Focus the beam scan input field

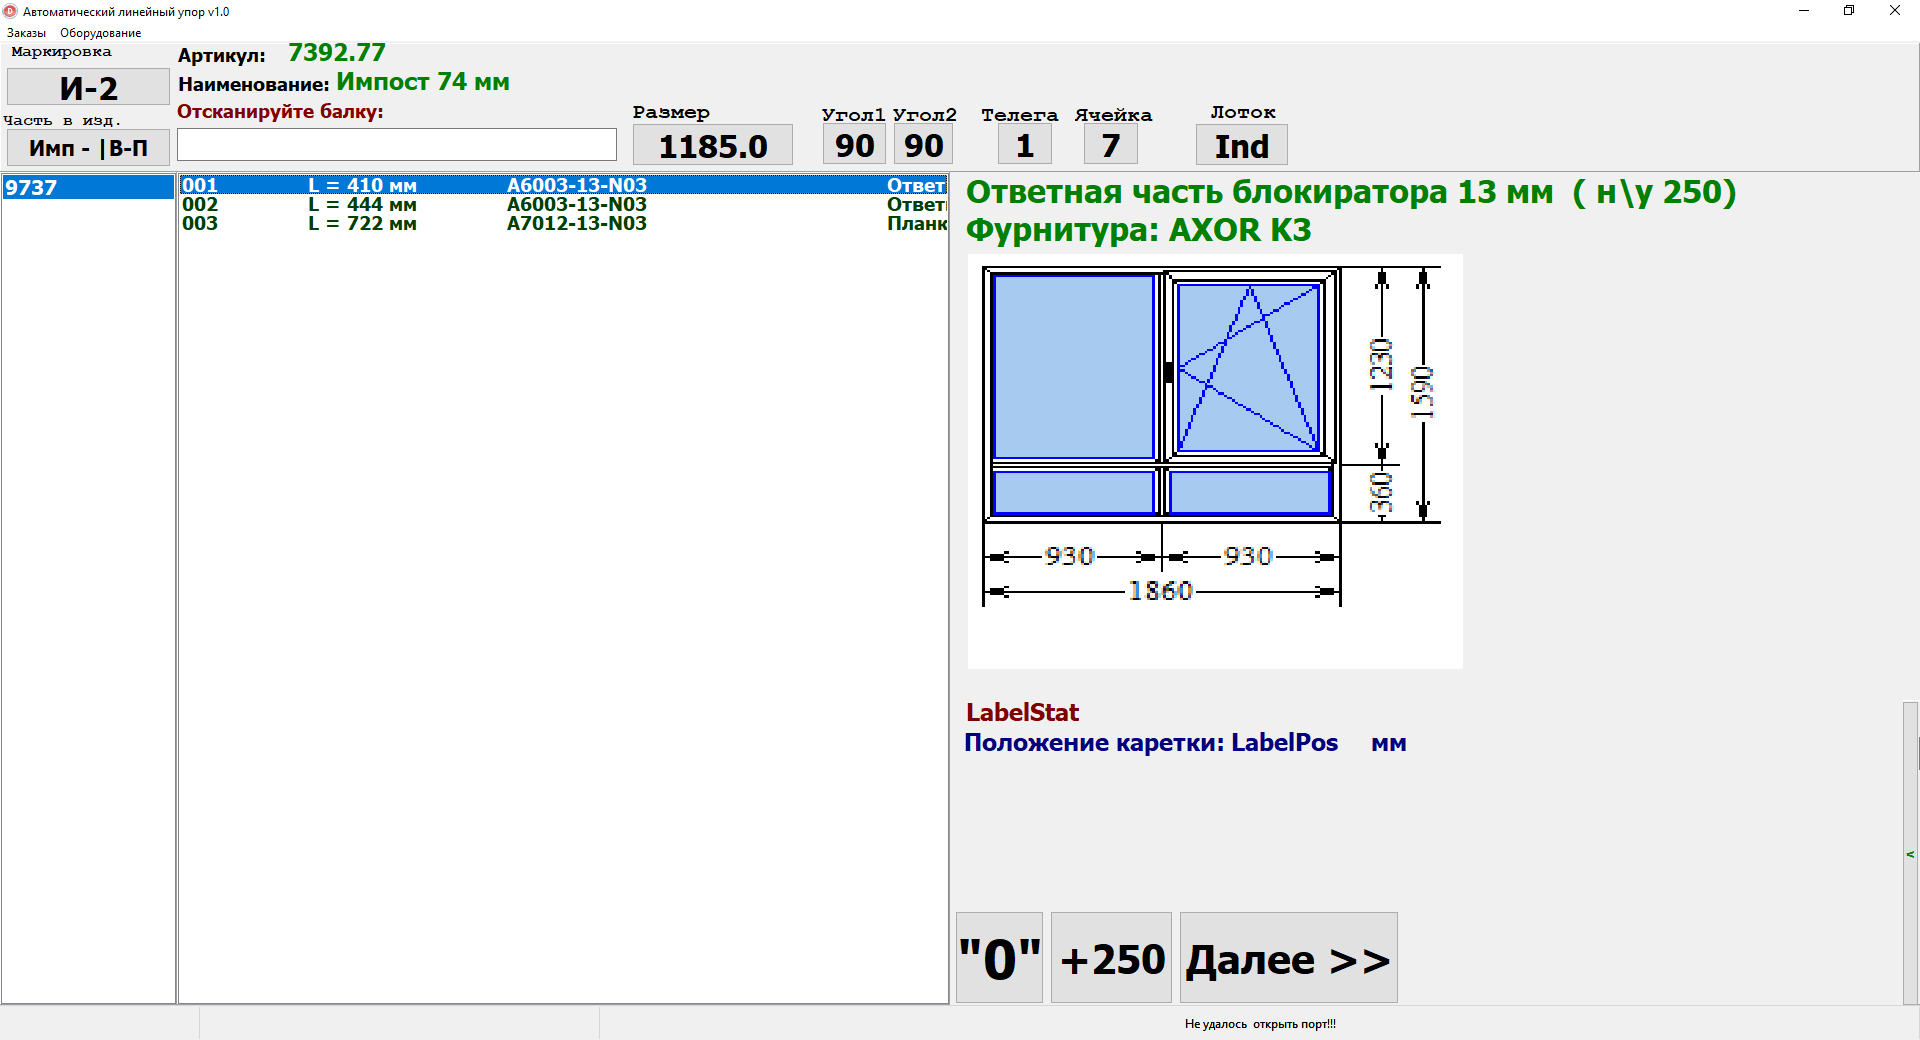[x=396, y=145]
